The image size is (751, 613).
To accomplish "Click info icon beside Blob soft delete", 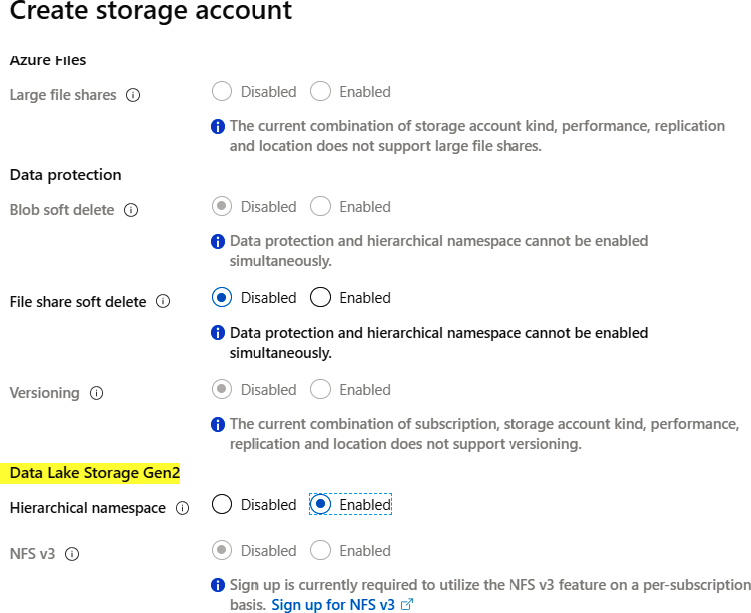I will (131, 211).
